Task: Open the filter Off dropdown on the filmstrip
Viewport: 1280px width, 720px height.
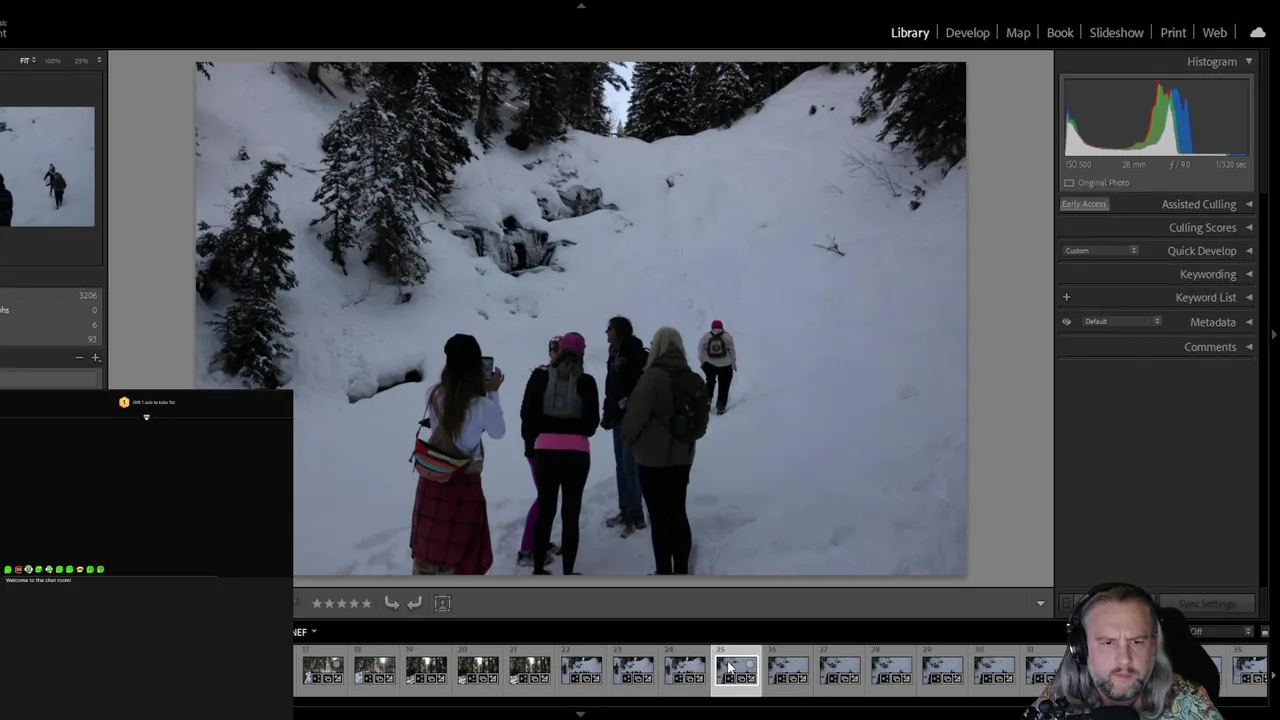Action: tap(1220, 632)
